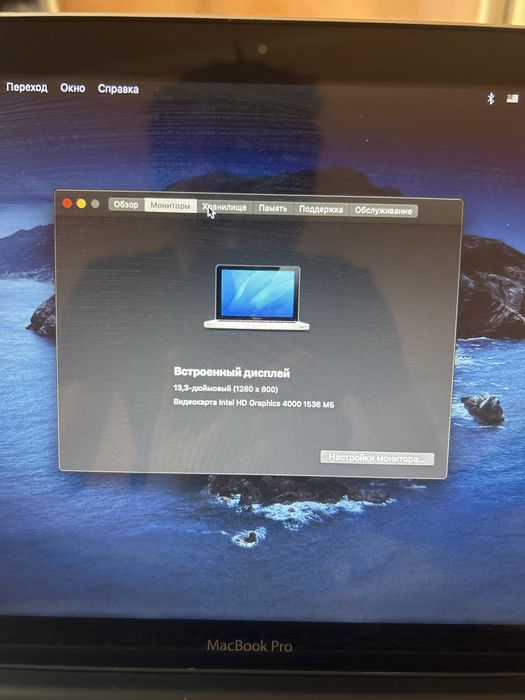This screenshot has height=700, width=525.
Task: Switch to the Обзор tab
Action: click(x=126, y=204)
